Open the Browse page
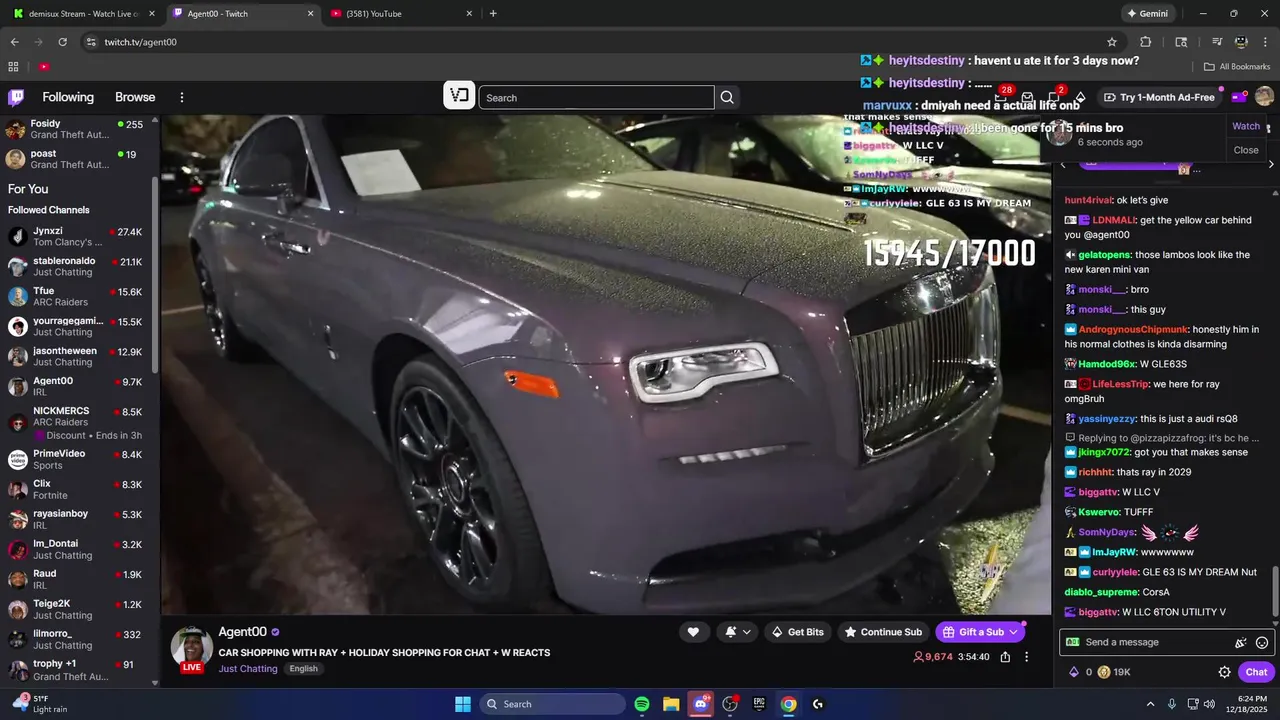This screenshot has width=1280, height=720. [135, 97]
